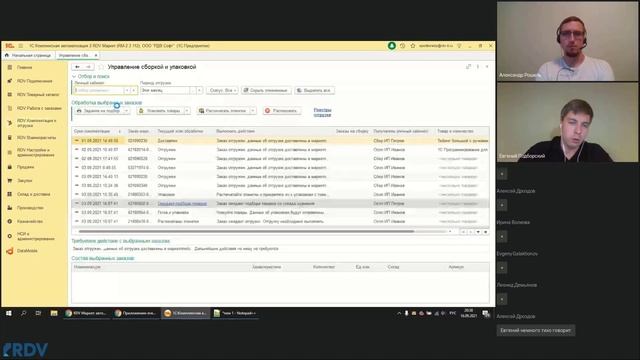Add the form to favorites with the star near the title
Image resolution: width=640 pixels, height=360 pixels.
(x=101, y=67)
